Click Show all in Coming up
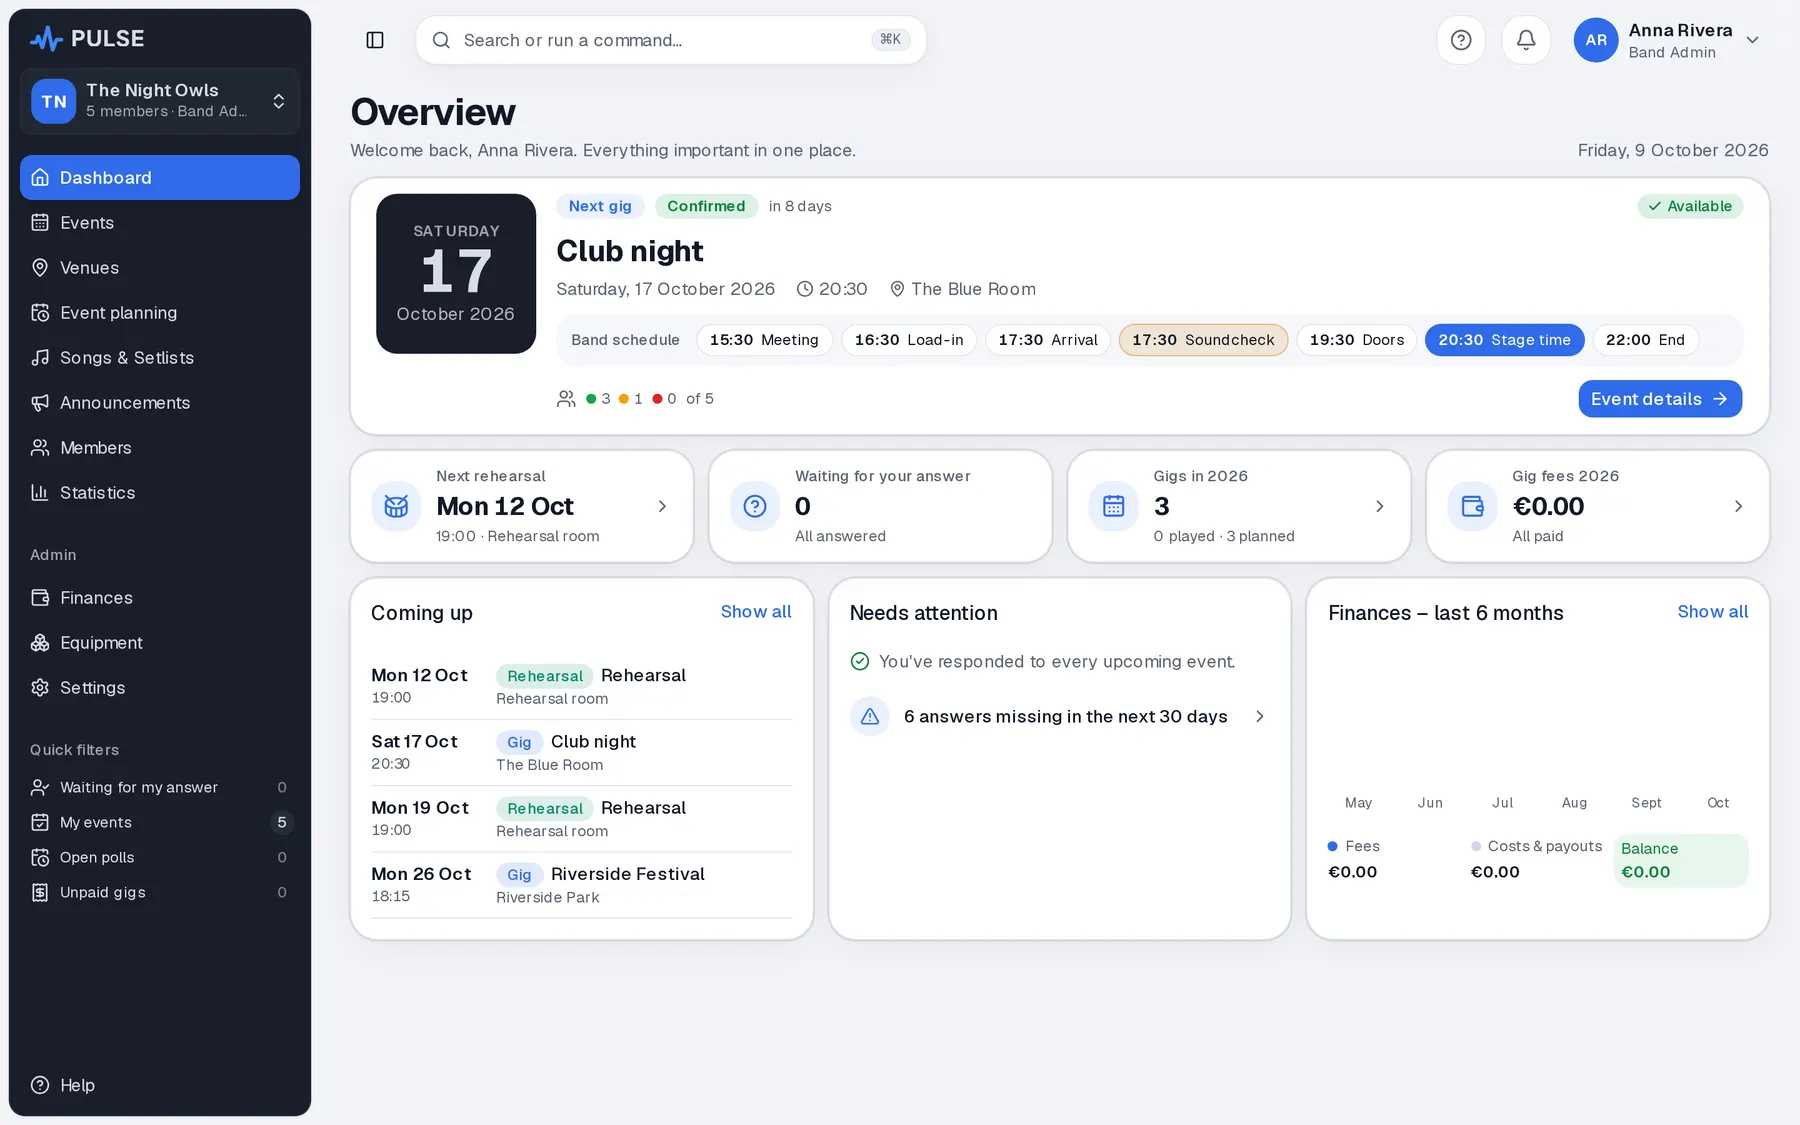Image resolution: width=1800 pixels, height=1125 pixels. click(x=756, y=611)
